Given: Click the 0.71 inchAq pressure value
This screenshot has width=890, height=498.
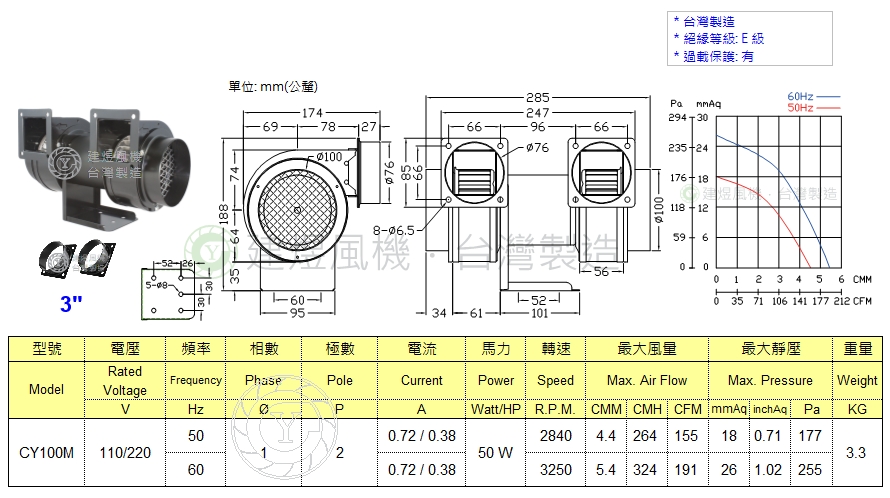Looking at the screenshot, I should (767, 436).
